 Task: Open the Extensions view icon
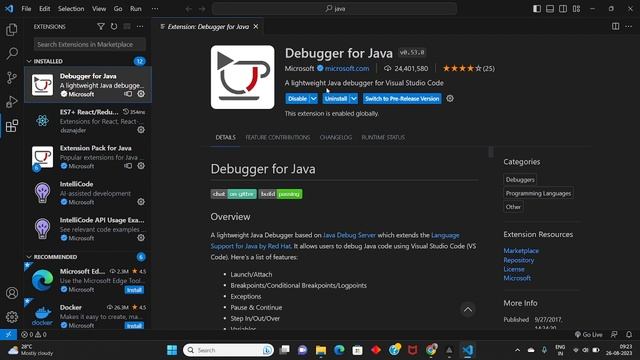coord(12,126)
